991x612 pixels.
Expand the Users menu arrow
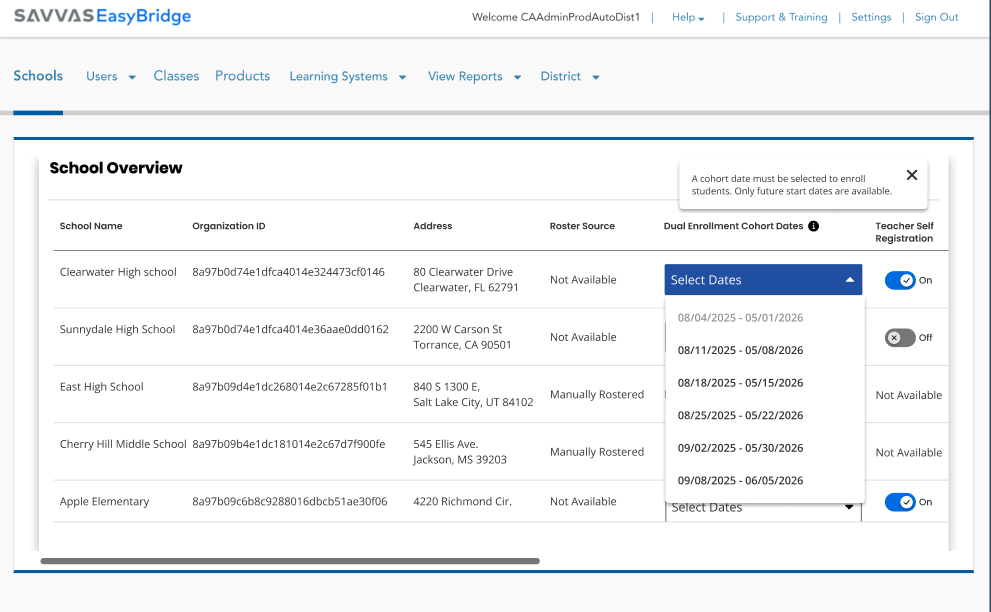click(x=132, y=77)
